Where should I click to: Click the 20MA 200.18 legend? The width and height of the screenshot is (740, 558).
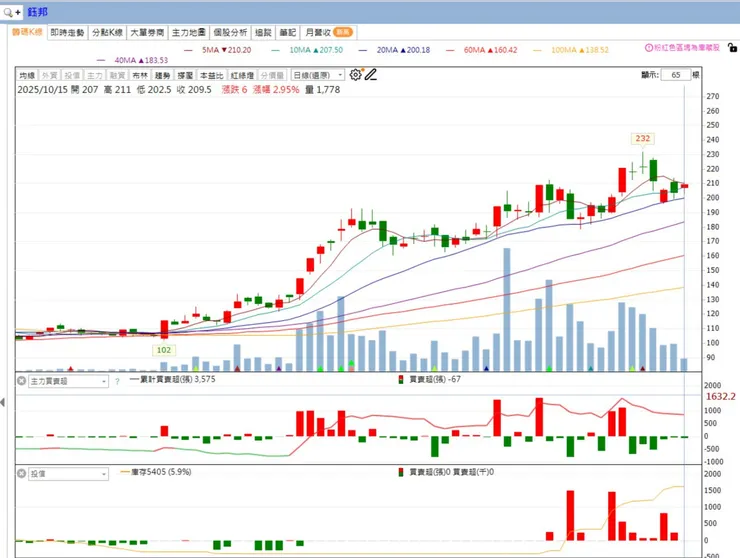[395, 50]
